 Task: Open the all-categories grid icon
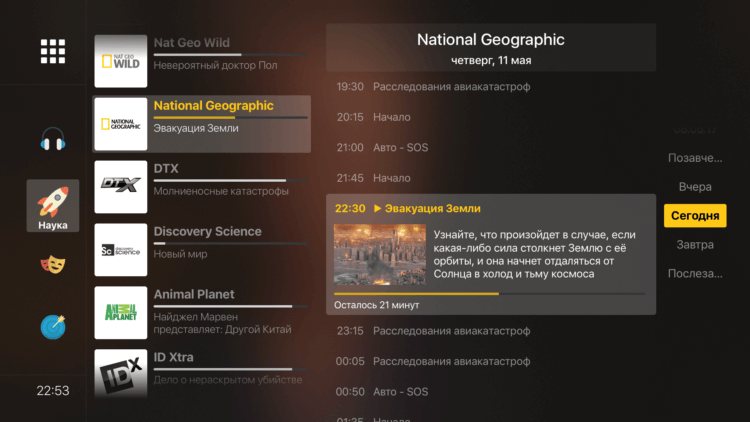click(x=53, y=51)
